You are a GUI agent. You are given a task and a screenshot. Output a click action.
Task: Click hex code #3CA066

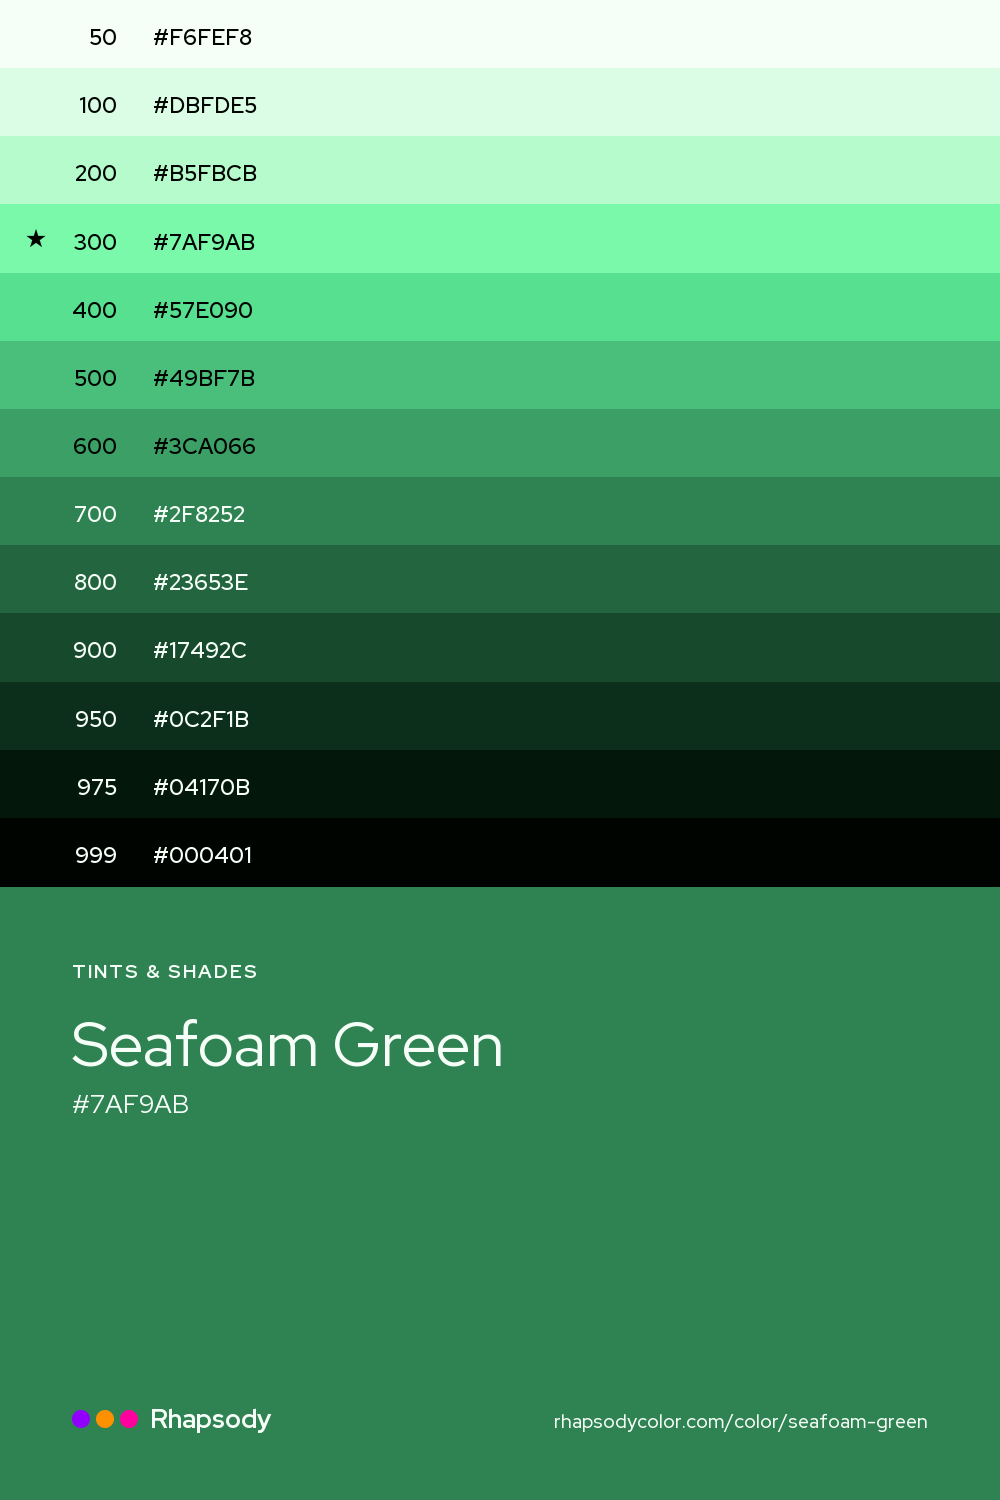[x=204, y=446]
